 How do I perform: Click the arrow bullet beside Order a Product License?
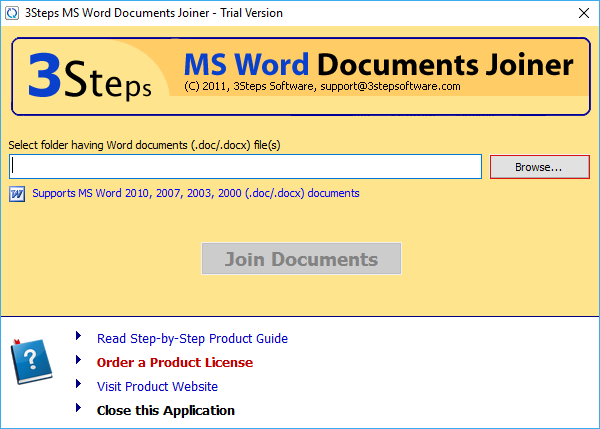[x=78, y=360]
